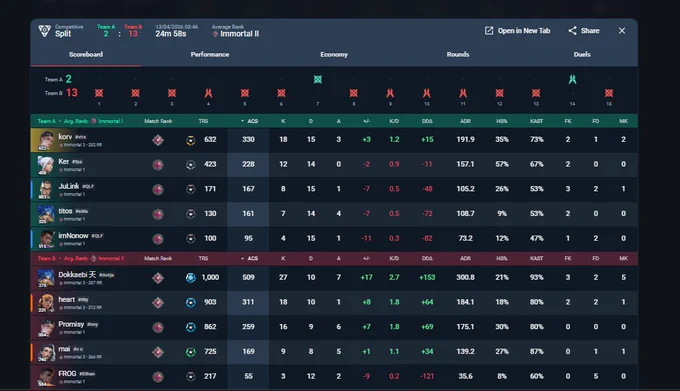
Task: Open player imNonow's profile name
Action: pos(73,235)
